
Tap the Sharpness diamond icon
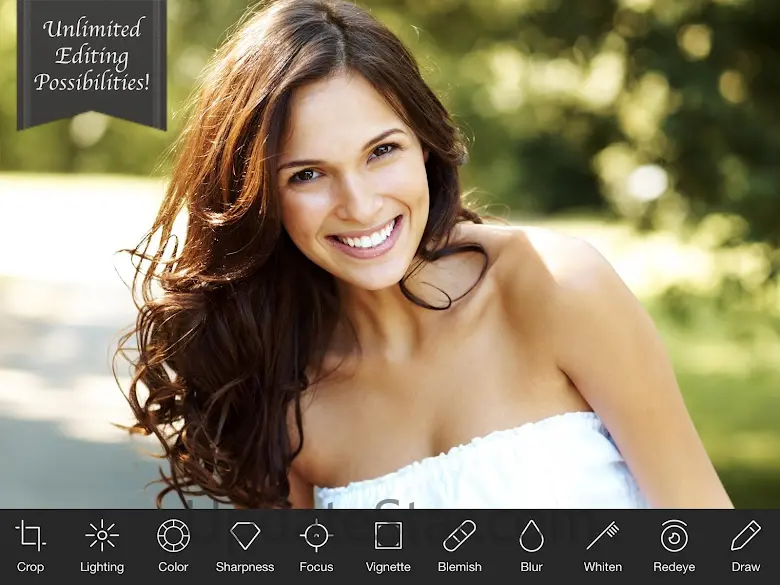[x=245, y=536]
